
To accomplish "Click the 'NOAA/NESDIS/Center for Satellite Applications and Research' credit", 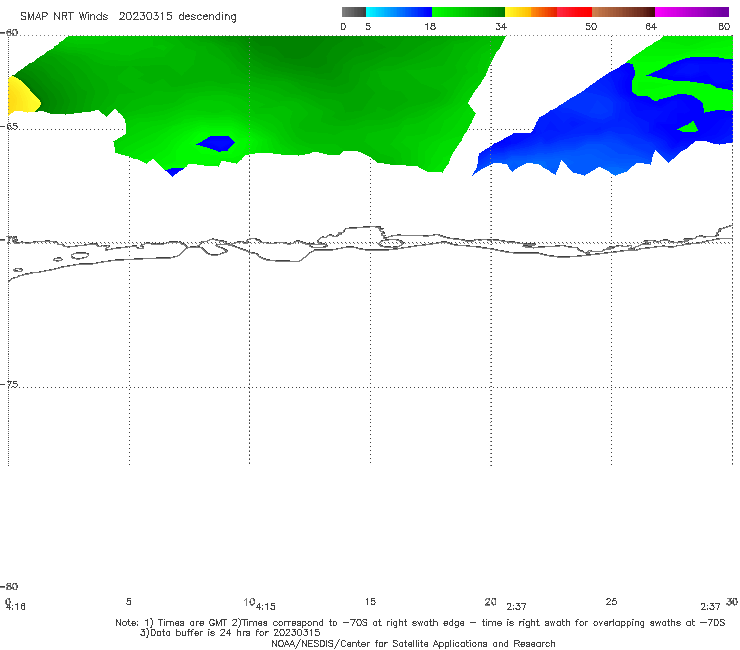I will [413, 644].
